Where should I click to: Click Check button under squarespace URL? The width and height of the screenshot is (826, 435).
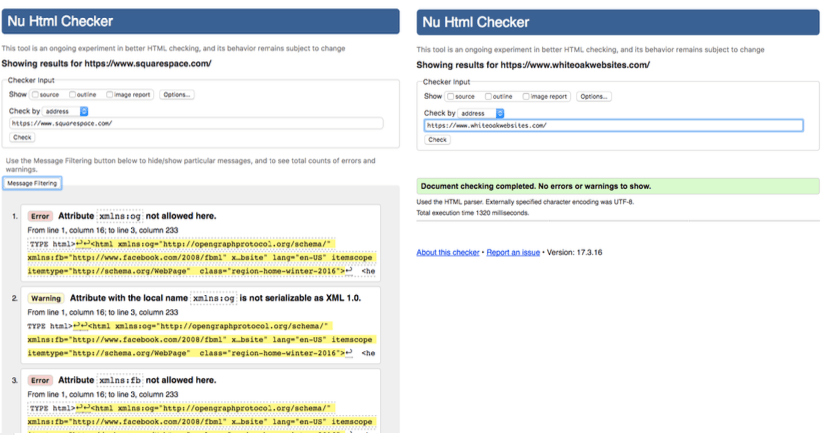pos(22,137)
